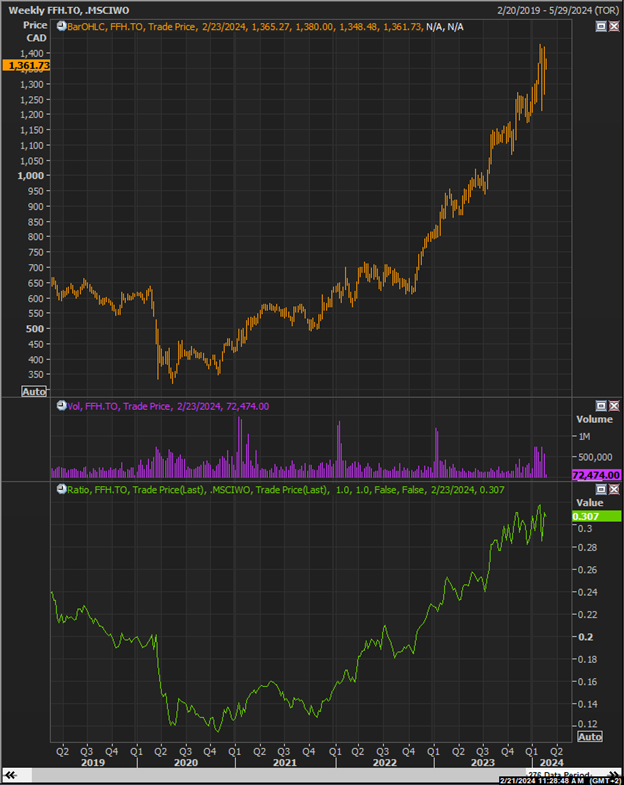Click the 2022 year label on time axis
624x785 pixels.
click(385, 762)
